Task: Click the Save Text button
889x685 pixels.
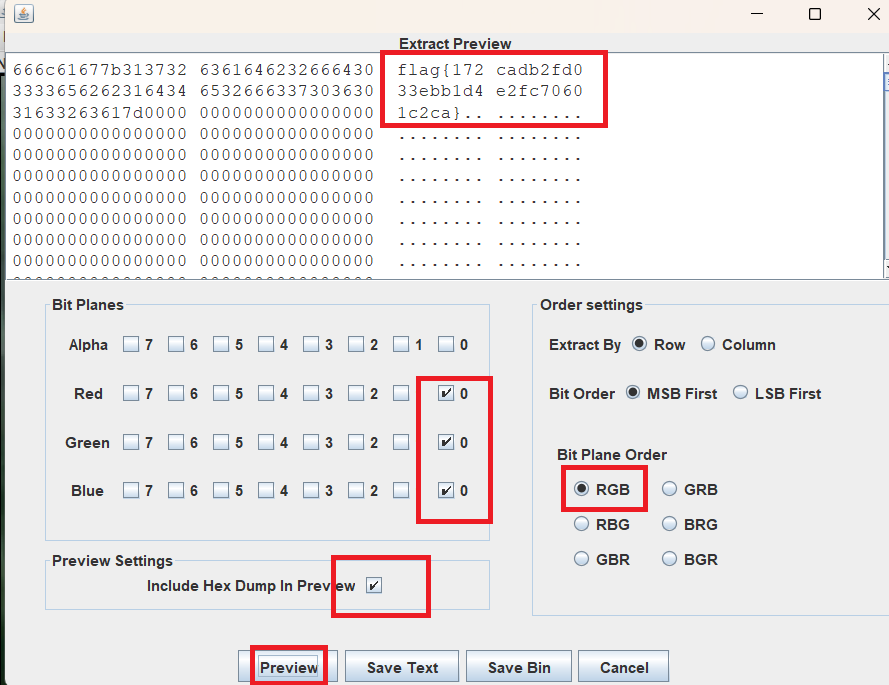Action: click(x=402, y=667)
